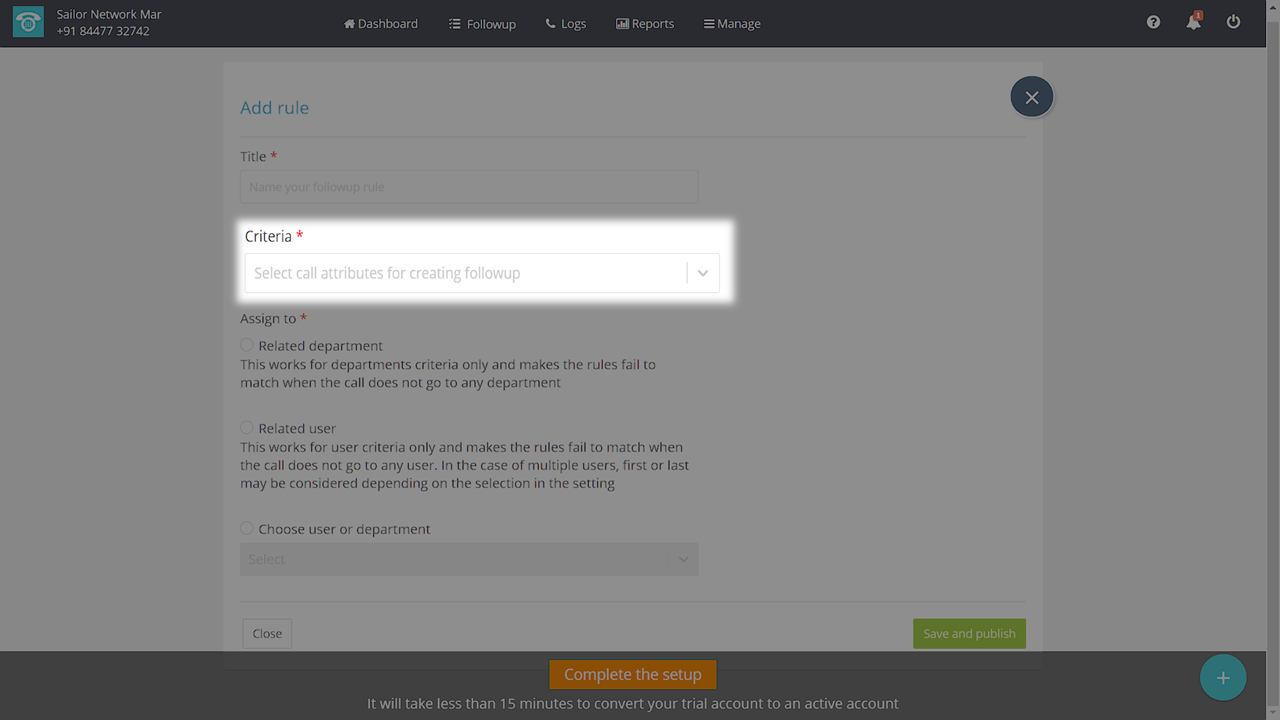
Task: Open the Logs menu
Action: tap(566, 23)
